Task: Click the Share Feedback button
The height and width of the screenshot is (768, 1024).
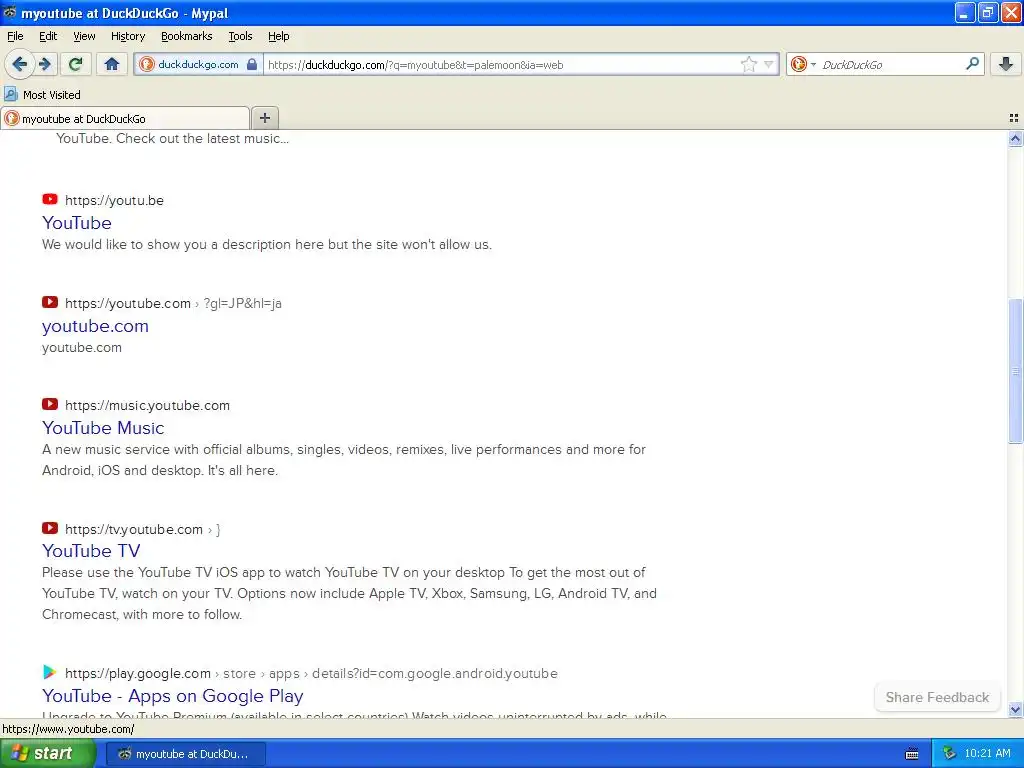Action: [x=937, y=697]
